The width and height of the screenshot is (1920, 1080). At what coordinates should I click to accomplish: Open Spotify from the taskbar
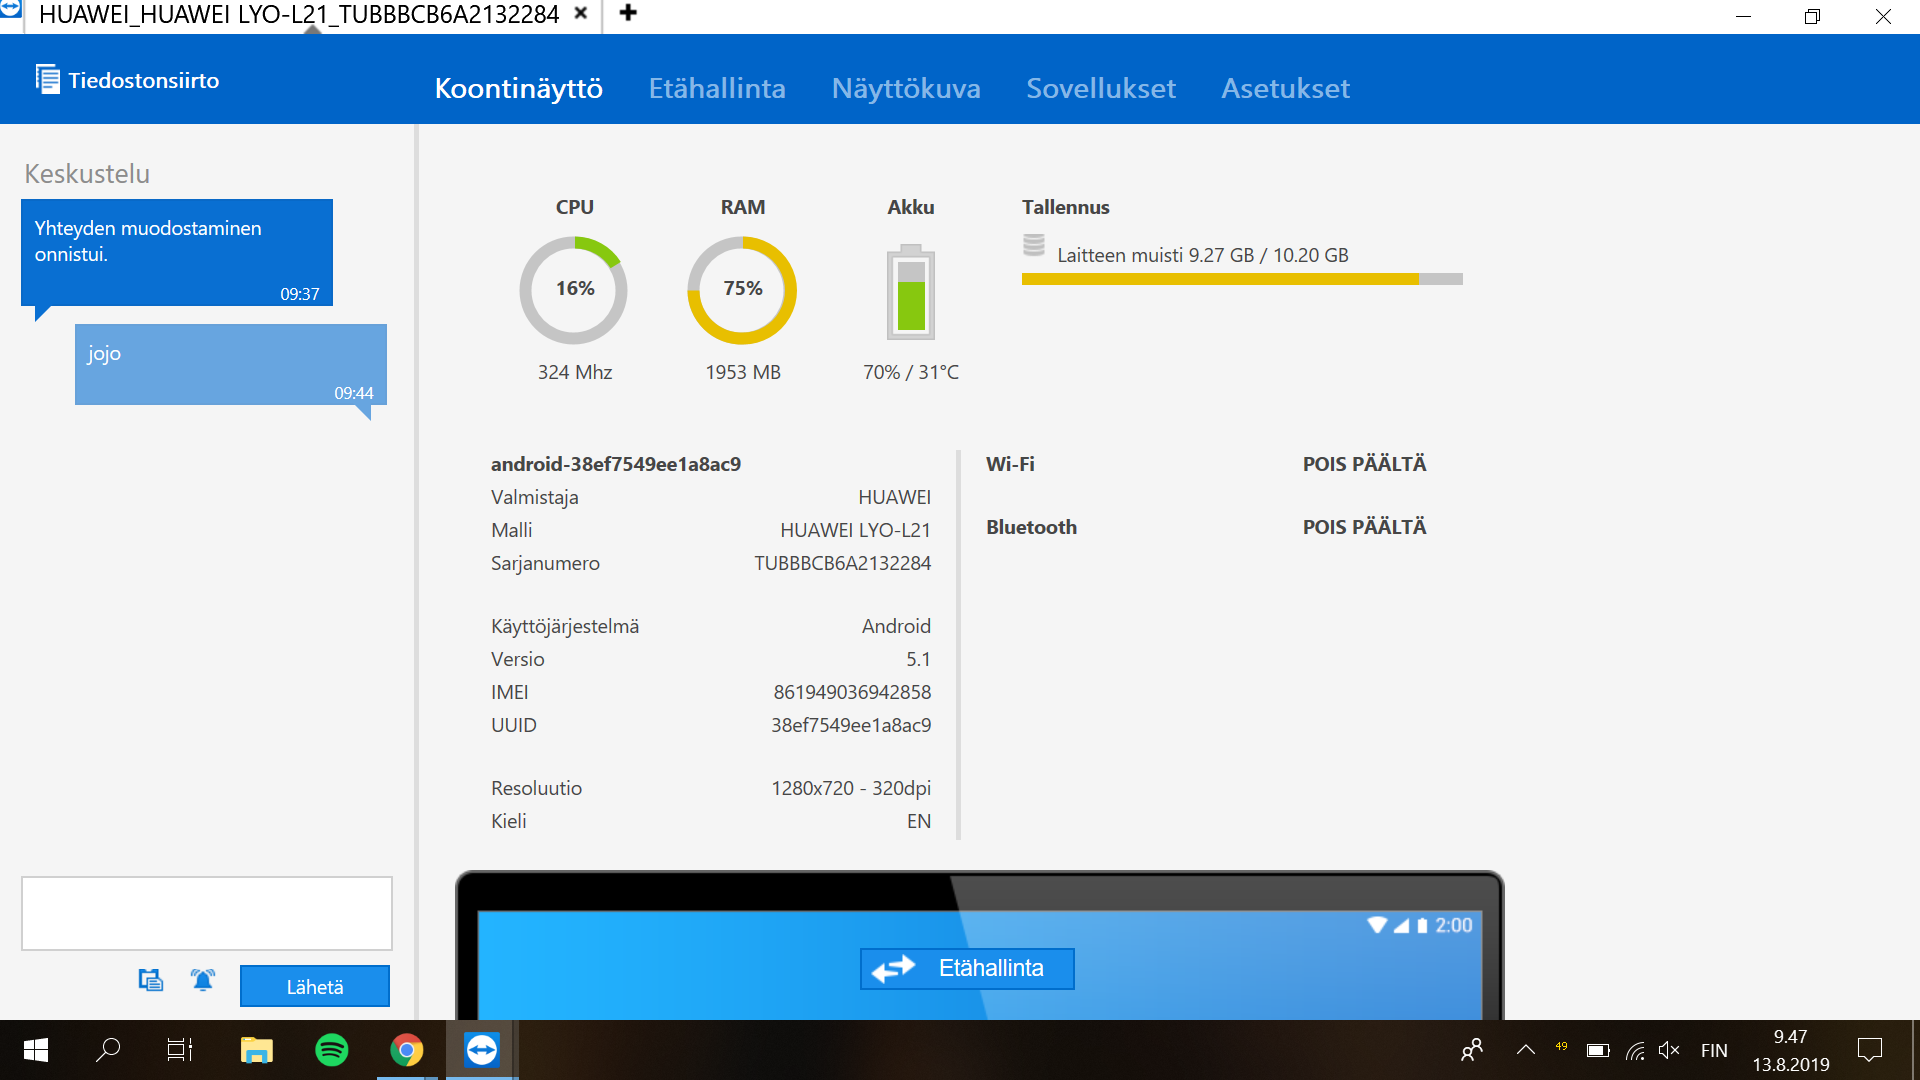point(331,1050)
